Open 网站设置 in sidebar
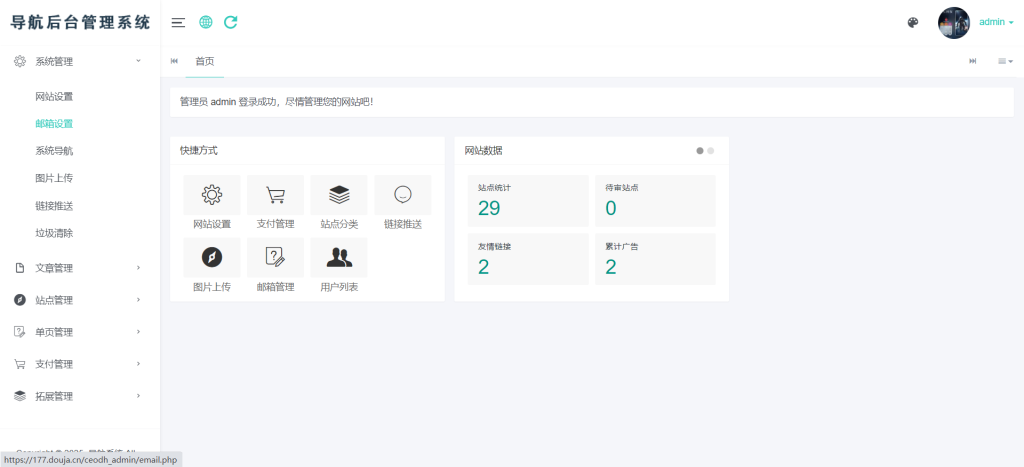The height and width of the screenshot is (467, 1024). click(x=54, y=97)
